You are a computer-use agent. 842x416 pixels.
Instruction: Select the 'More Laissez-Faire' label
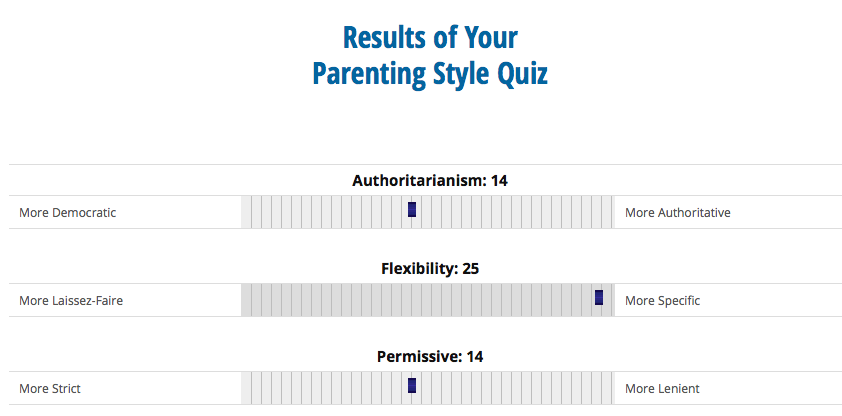click(71, 301)
